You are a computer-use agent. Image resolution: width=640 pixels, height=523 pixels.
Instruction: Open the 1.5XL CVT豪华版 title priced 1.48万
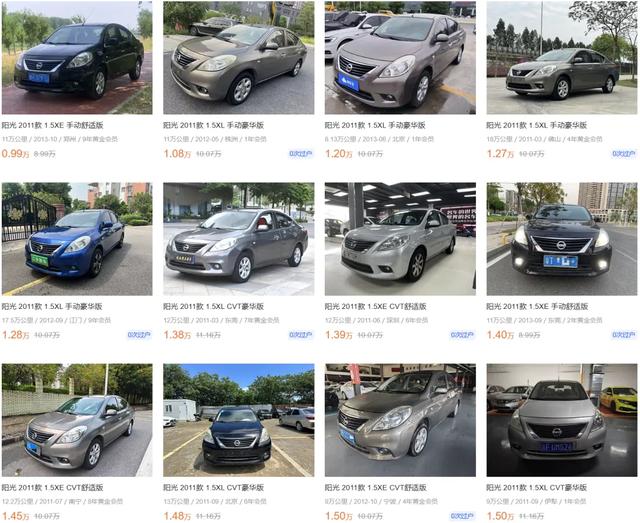pyautogui.click(x=214, y=488)
